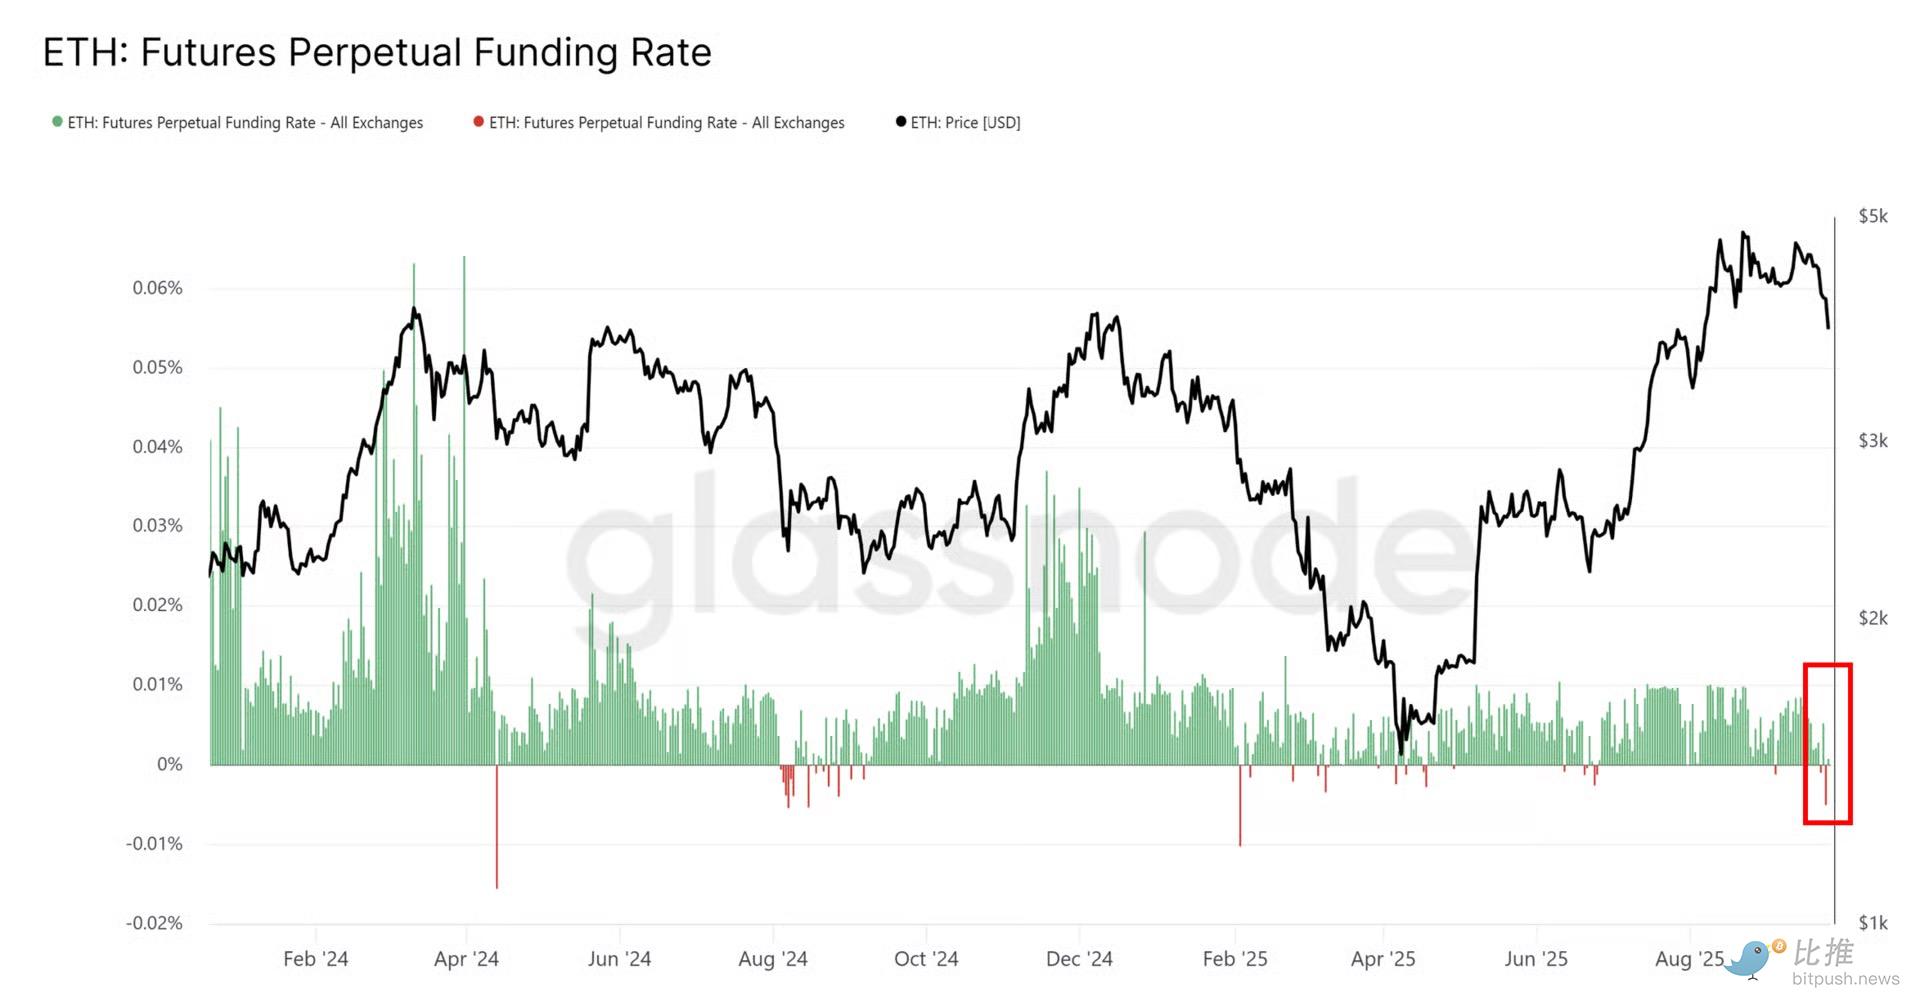Screen dimensions: 1920x1006
Task: Click the red legend dot
Action: click(478, 122)
